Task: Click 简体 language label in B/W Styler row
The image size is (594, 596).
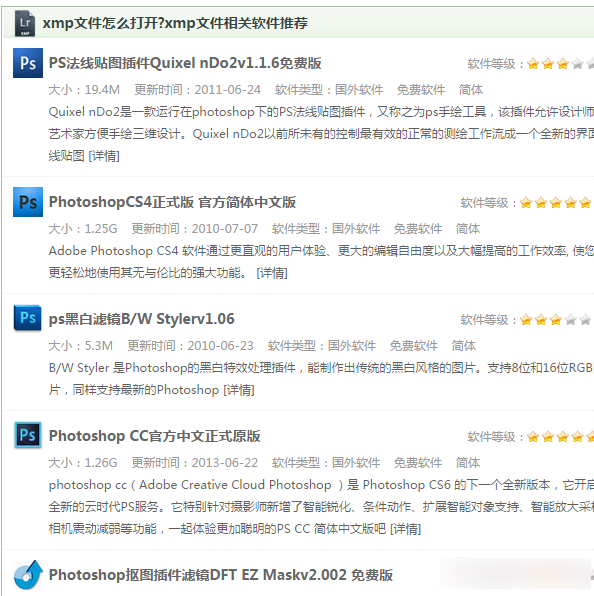Action: pyautogui.click(x=464, y=346)
